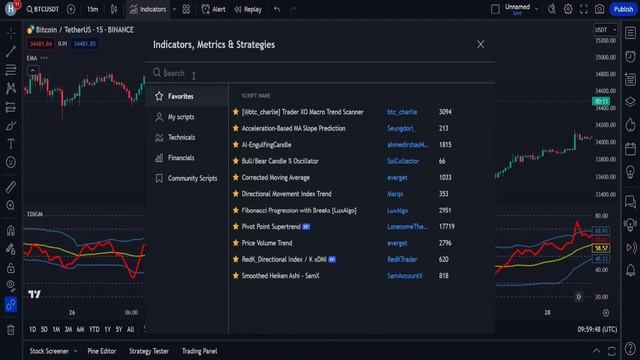Image resolution: width=640 pixels, height=360 pixels.
Task: Select the patterns drawing tool
Action: (11, 88)
